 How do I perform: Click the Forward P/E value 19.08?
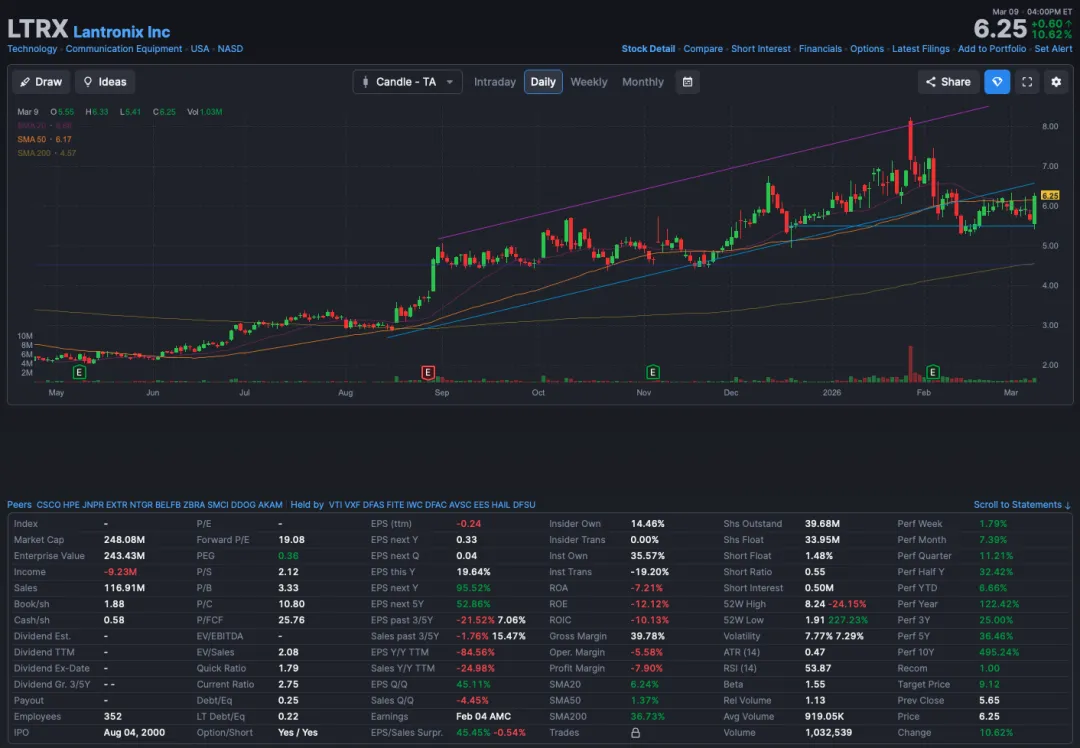tap(291, 540)
